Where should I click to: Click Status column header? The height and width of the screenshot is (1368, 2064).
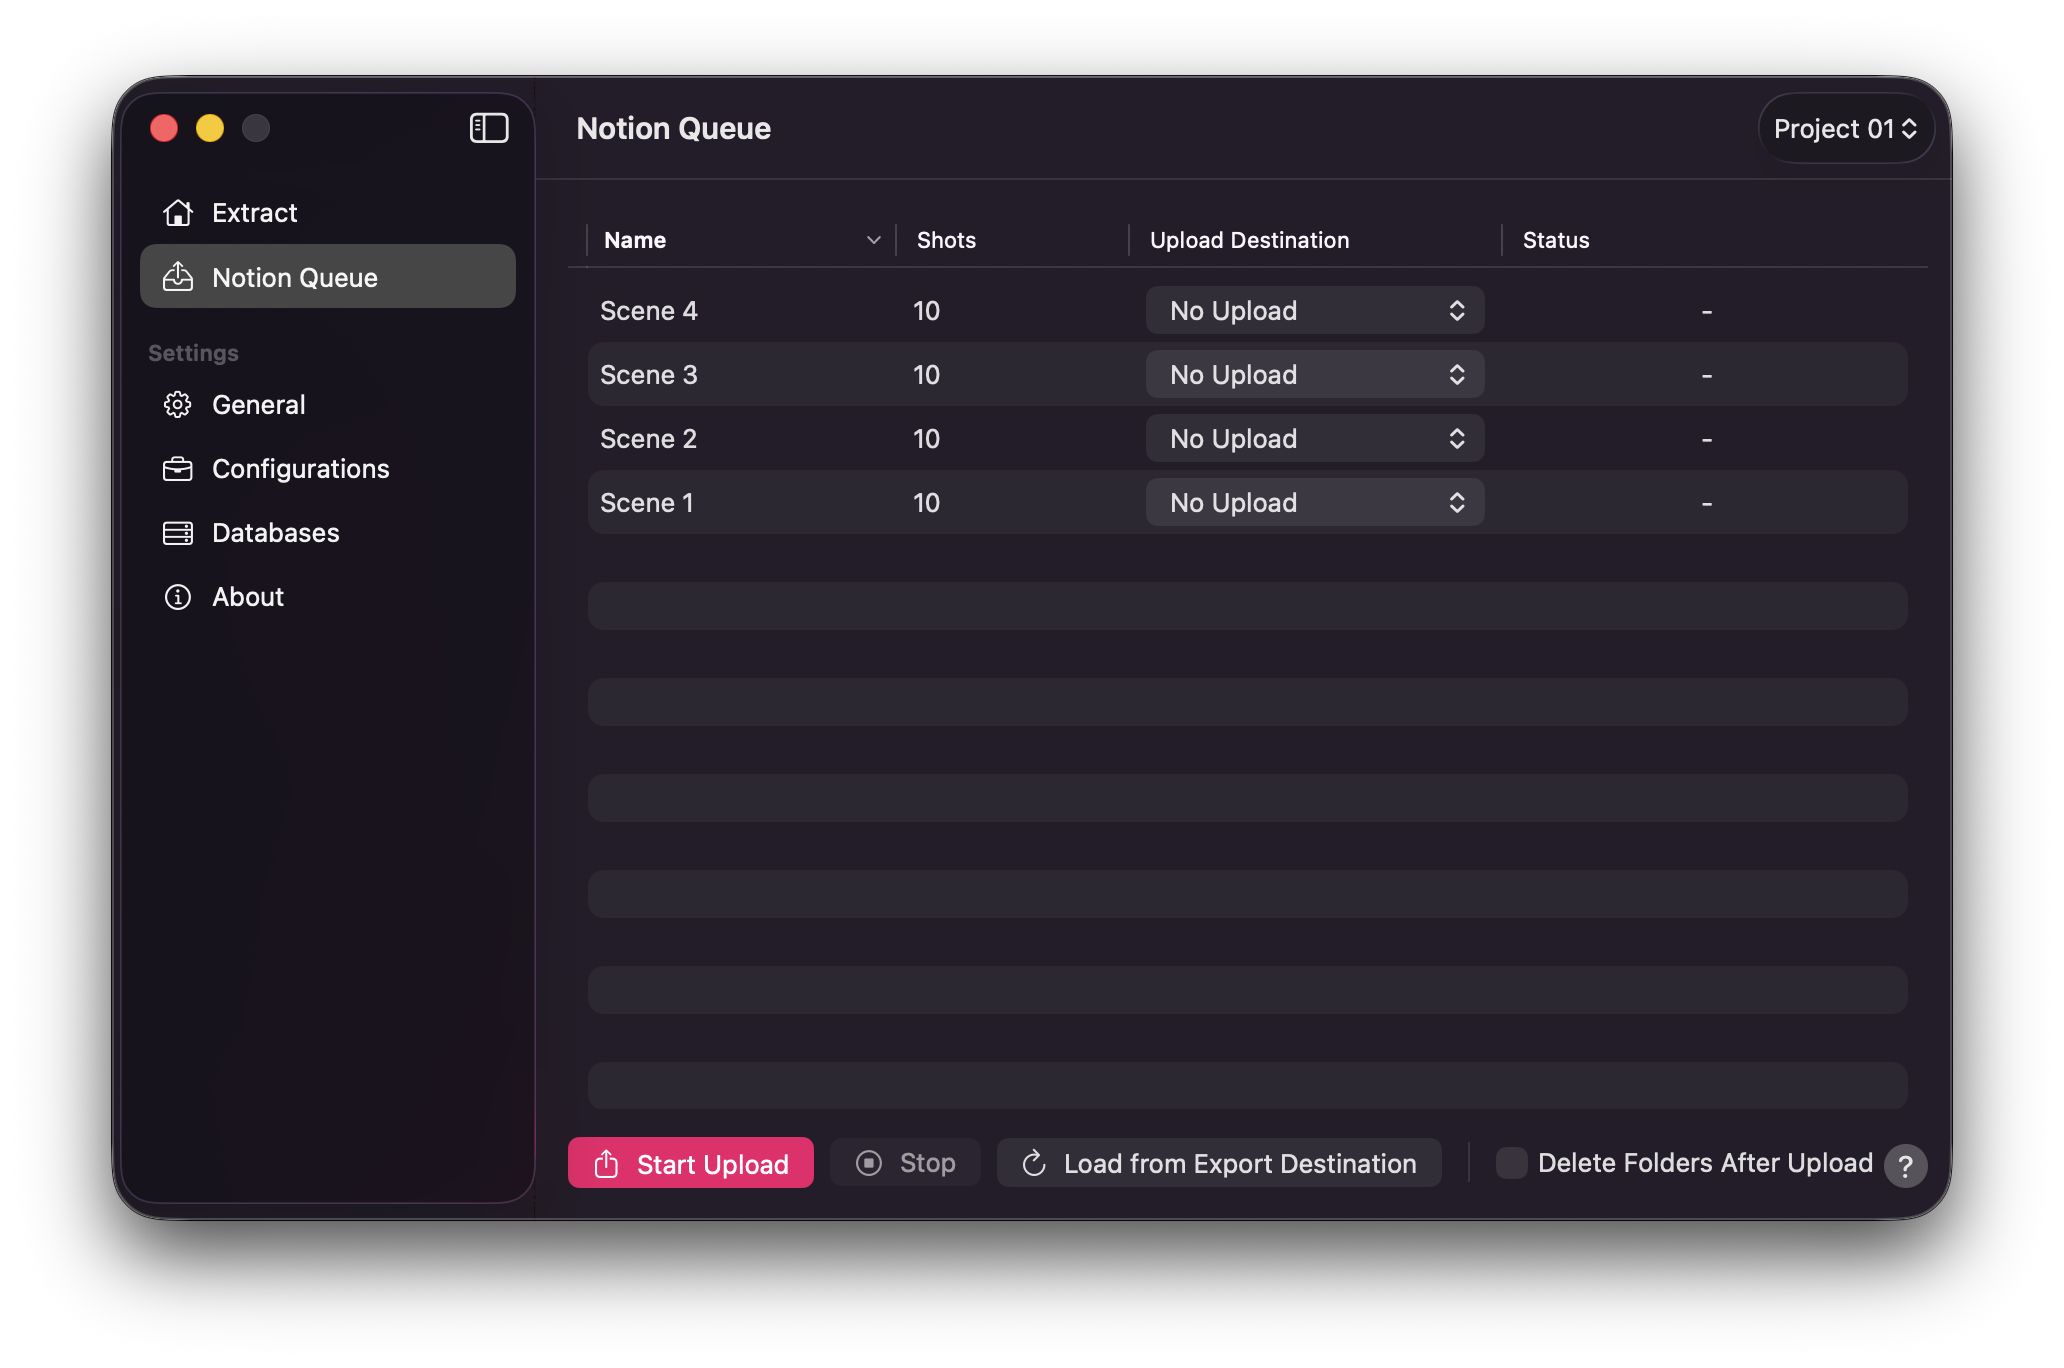point(1556,240)
